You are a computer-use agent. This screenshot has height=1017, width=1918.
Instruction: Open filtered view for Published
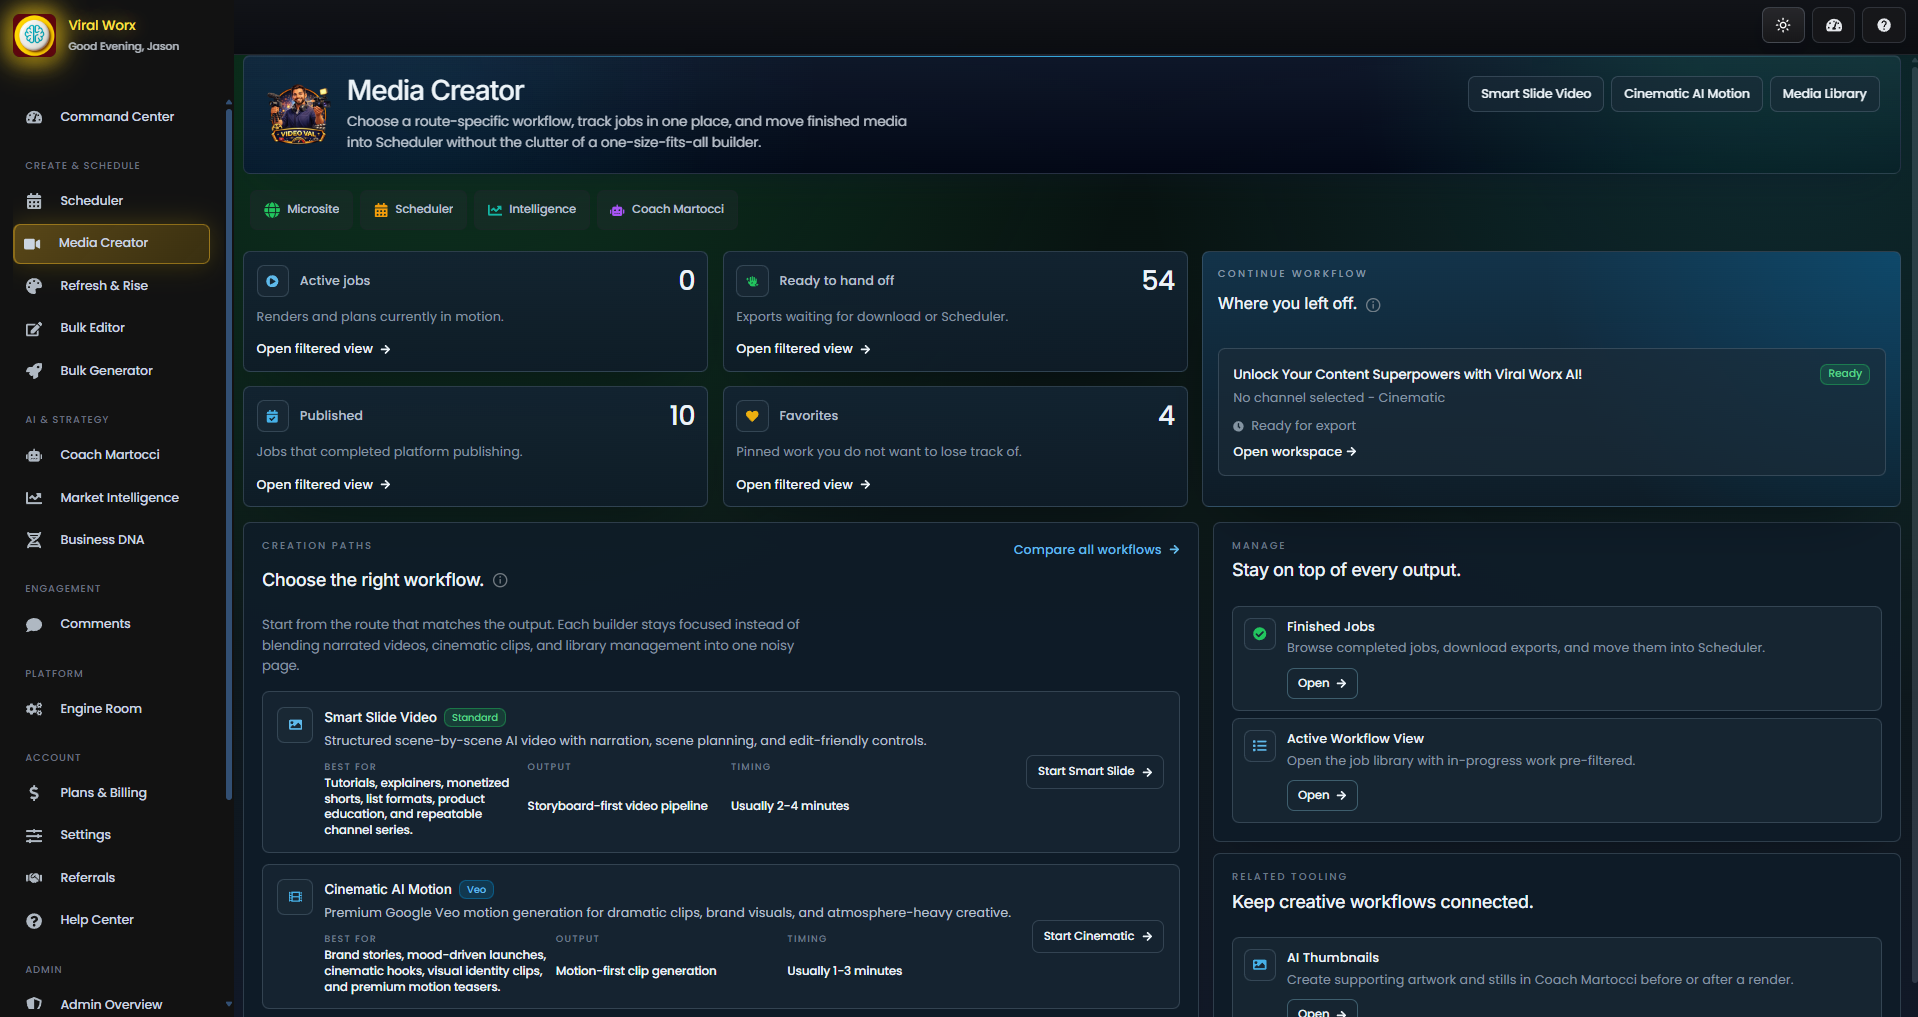point(323,485)
